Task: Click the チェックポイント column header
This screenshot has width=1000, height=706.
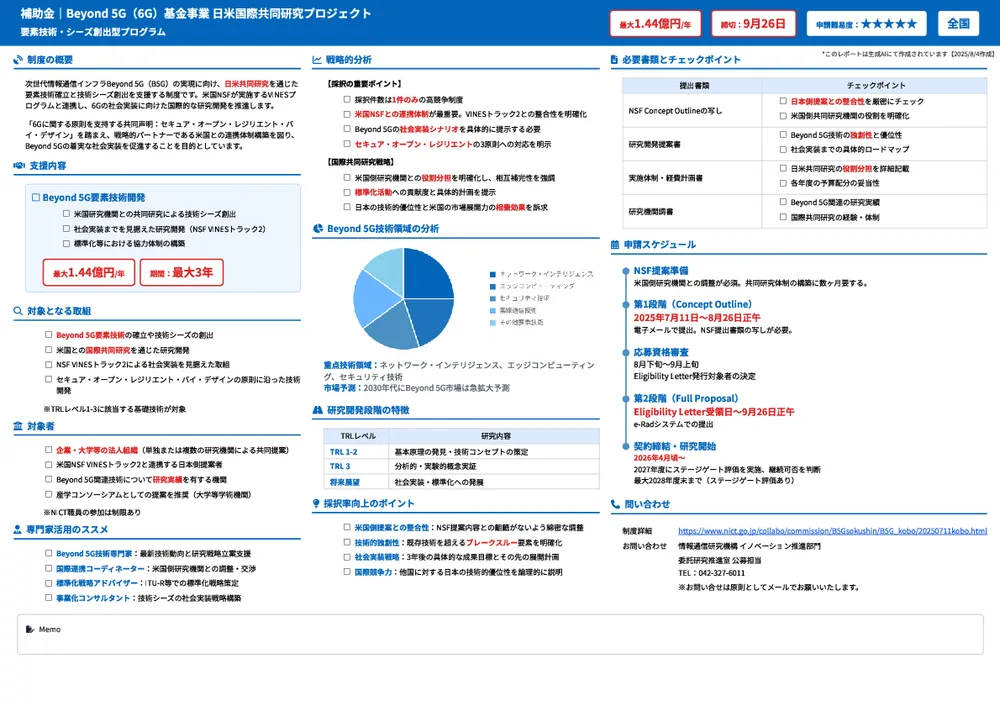Action: click(x=875, y=85)
